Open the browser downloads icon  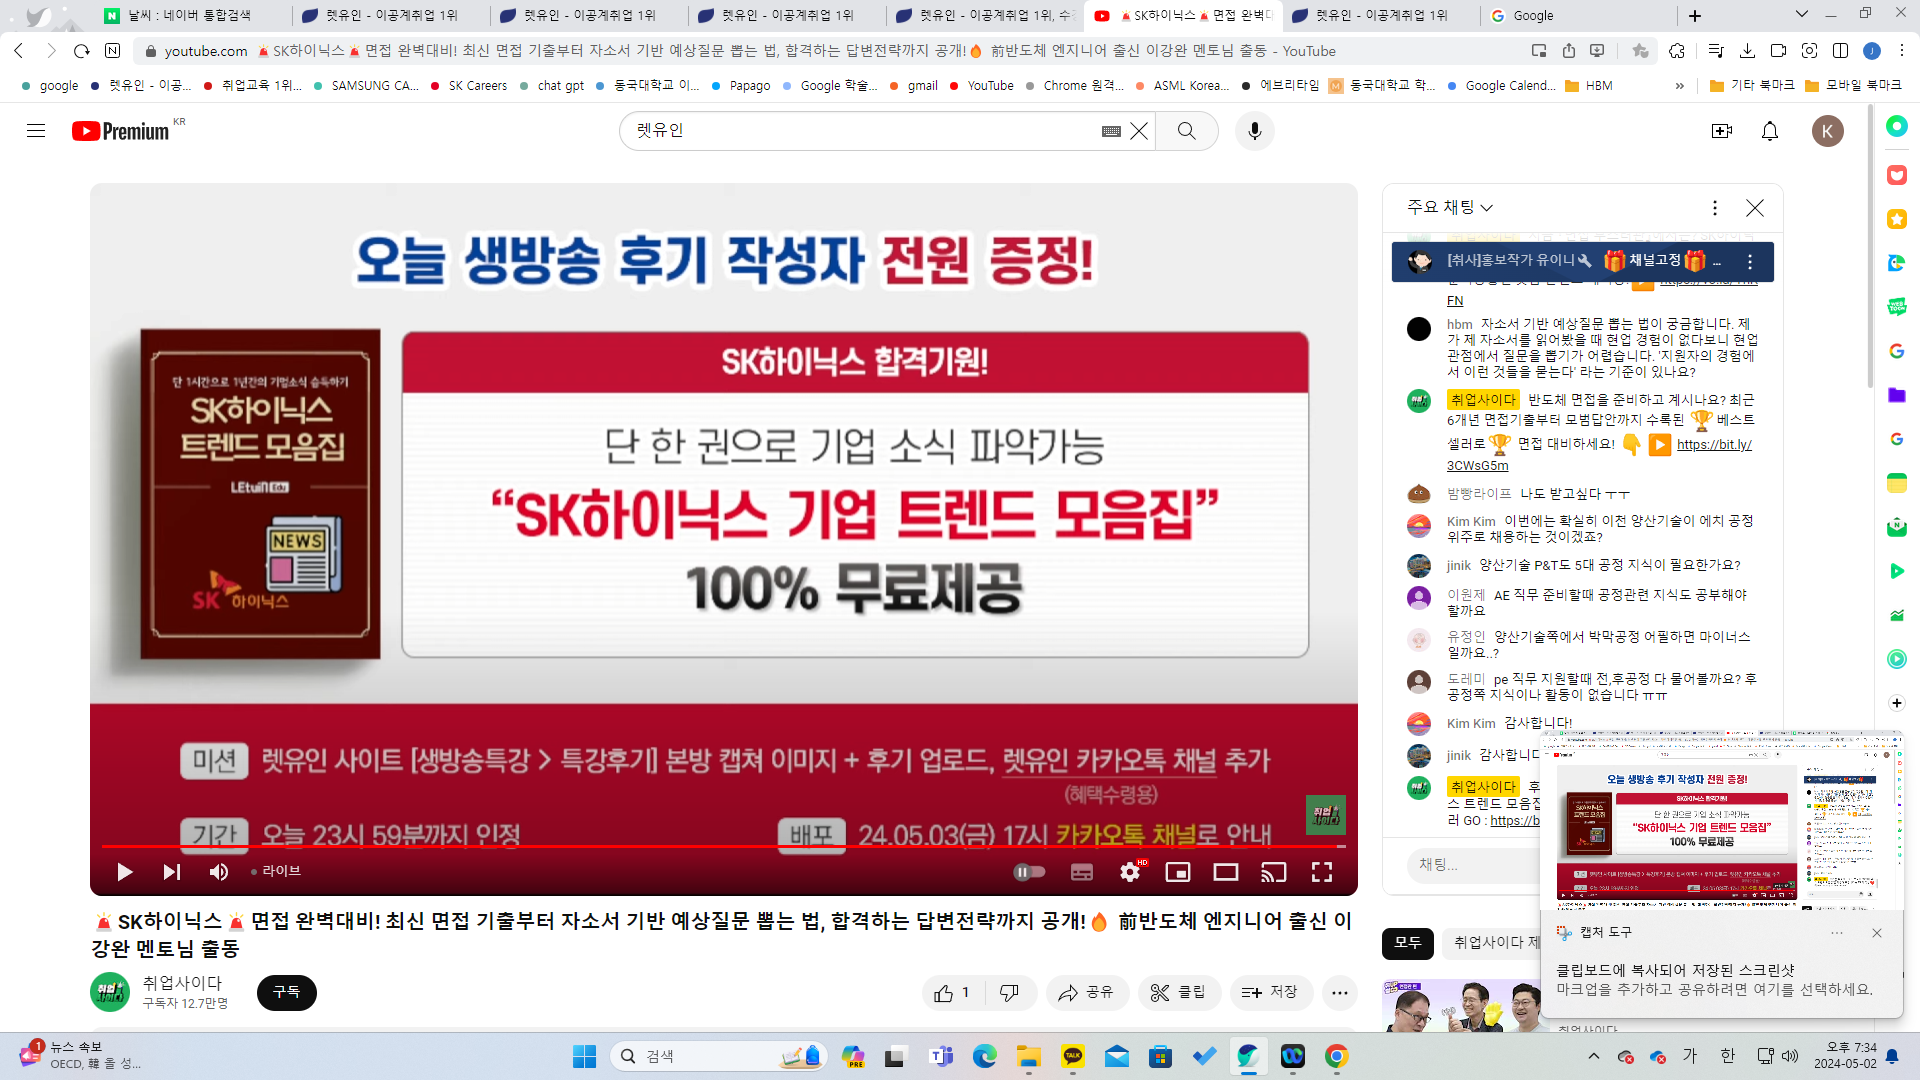pos(1748,51)
